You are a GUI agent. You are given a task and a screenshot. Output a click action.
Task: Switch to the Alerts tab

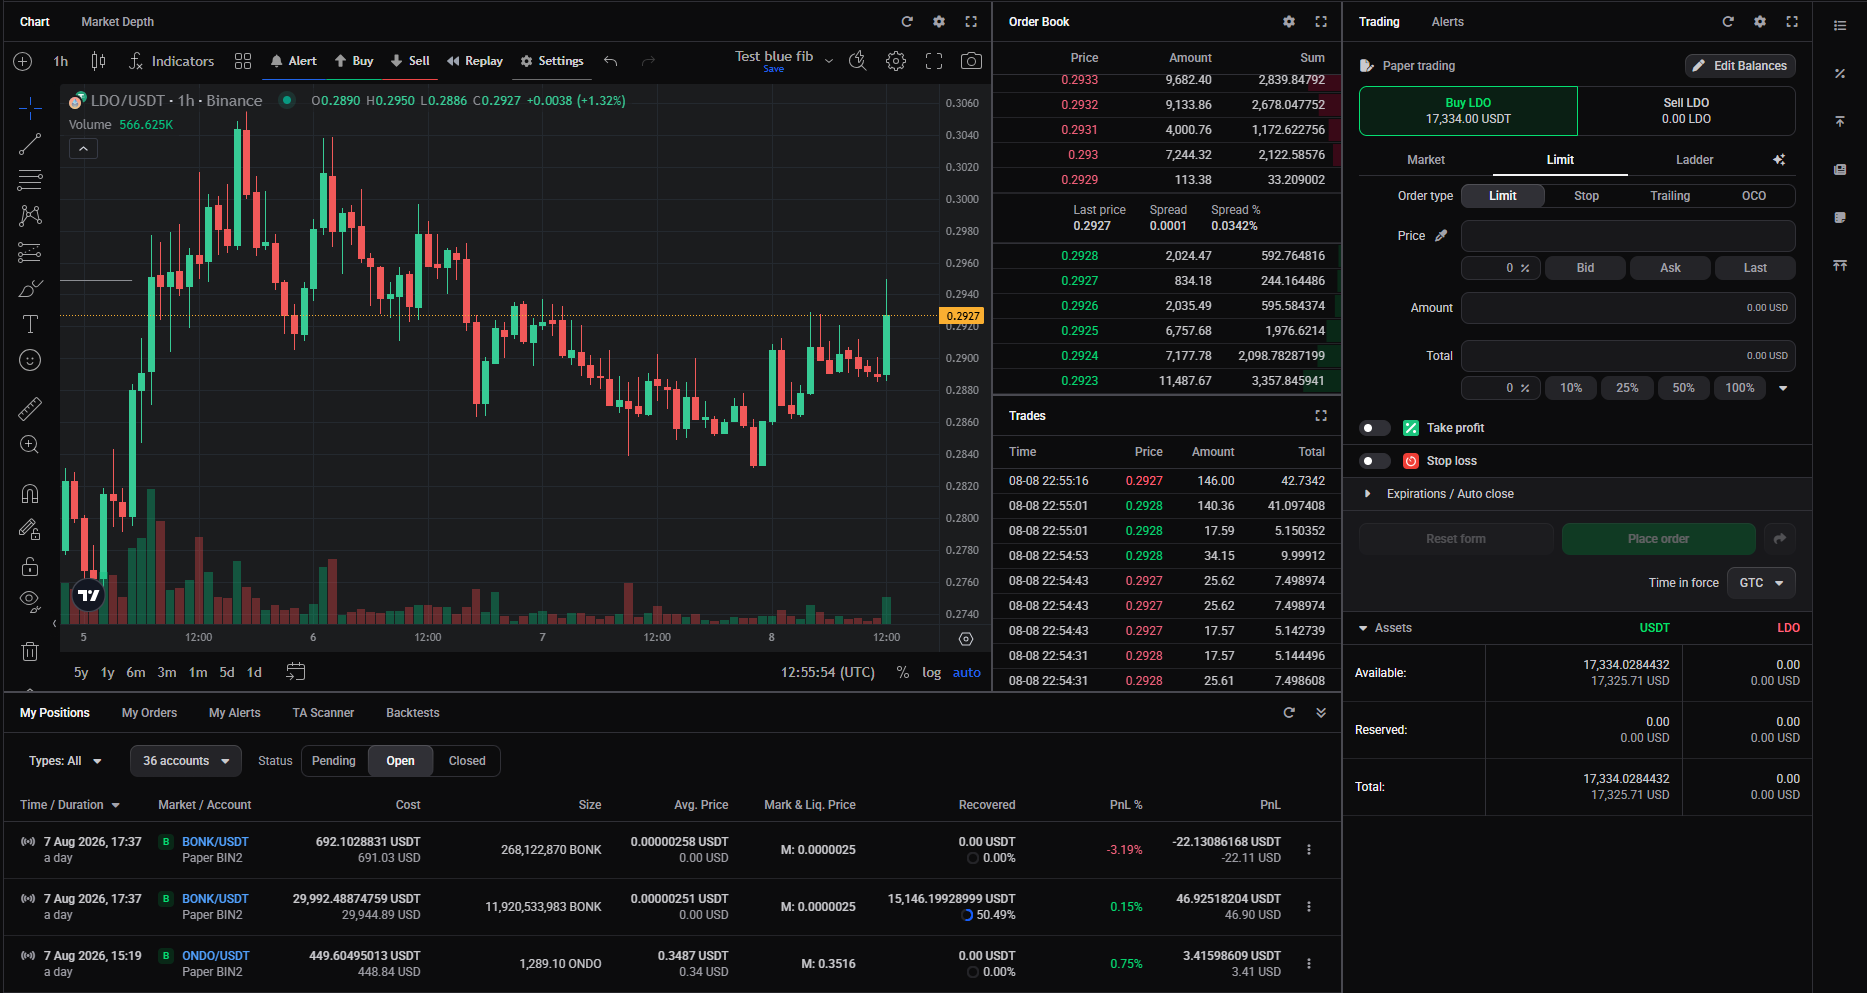point(1447,21)
